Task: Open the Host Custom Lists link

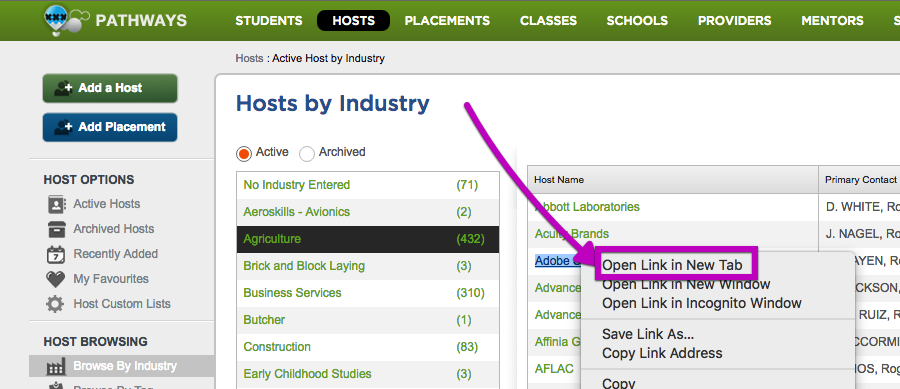Action: [x=122, y=304]
